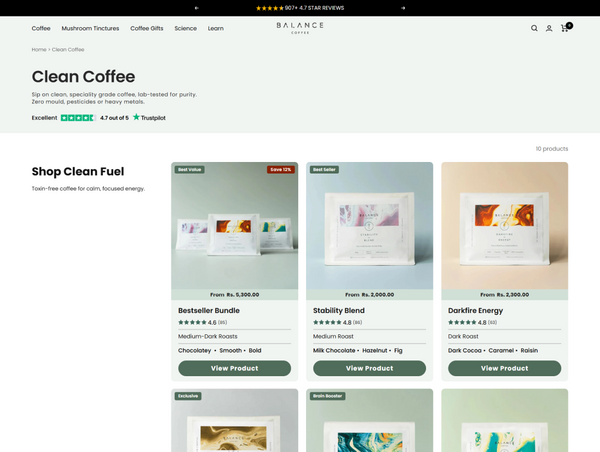Go to Home breadcrumb link

click(39, 50)
